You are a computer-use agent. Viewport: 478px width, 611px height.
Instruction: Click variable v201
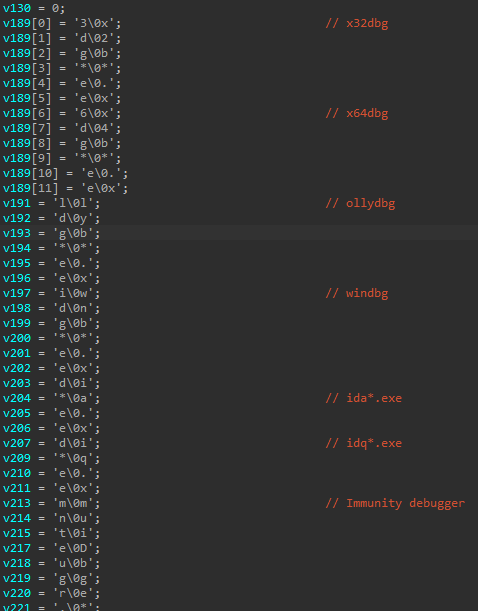tap(17, 353)
